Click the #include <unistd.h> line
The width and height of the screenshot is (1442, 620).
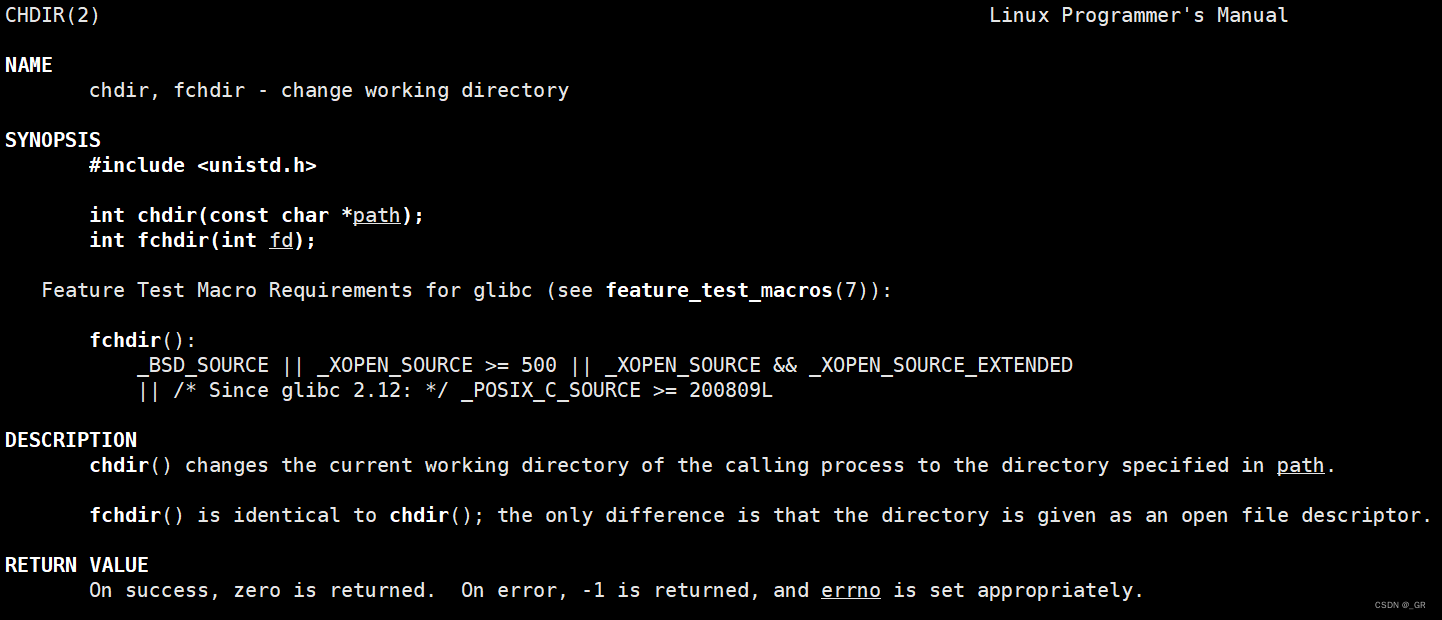[202, 165]
